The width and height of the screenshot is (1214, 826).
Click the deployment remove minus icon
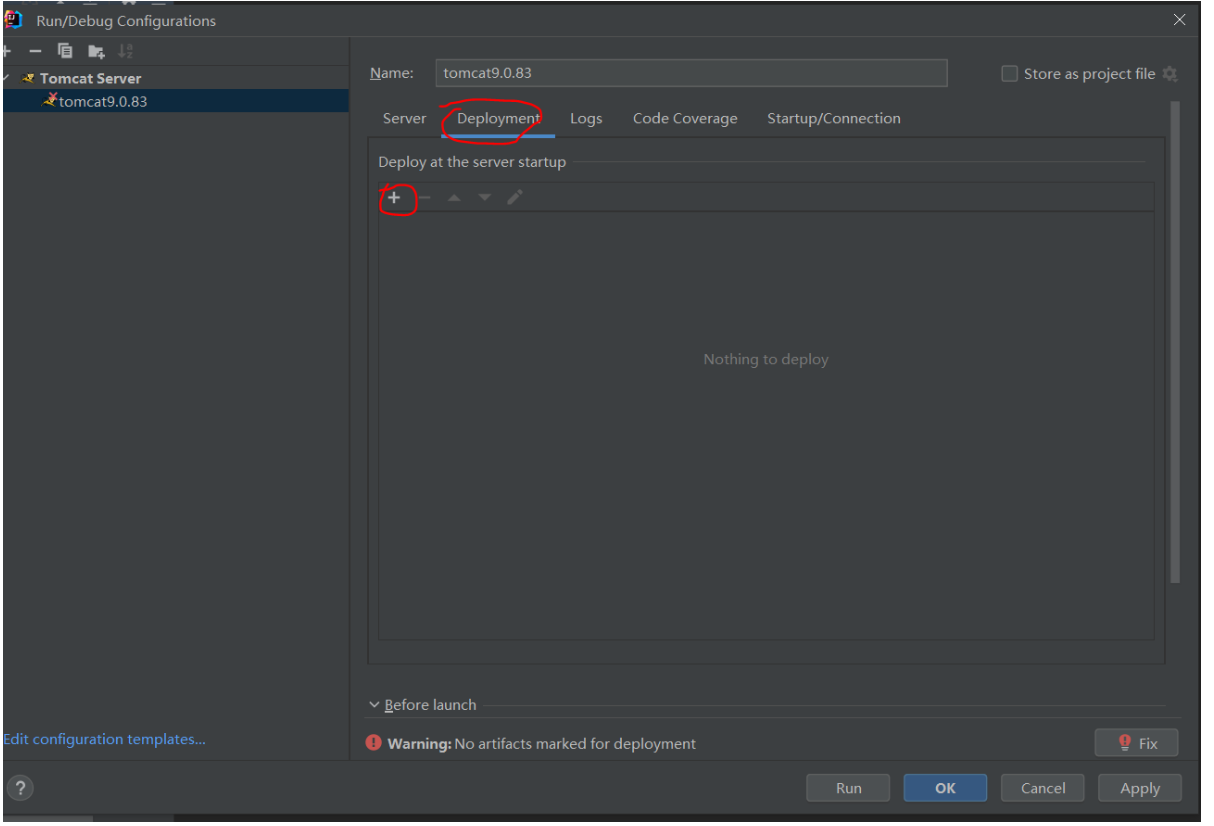point(424,198)
